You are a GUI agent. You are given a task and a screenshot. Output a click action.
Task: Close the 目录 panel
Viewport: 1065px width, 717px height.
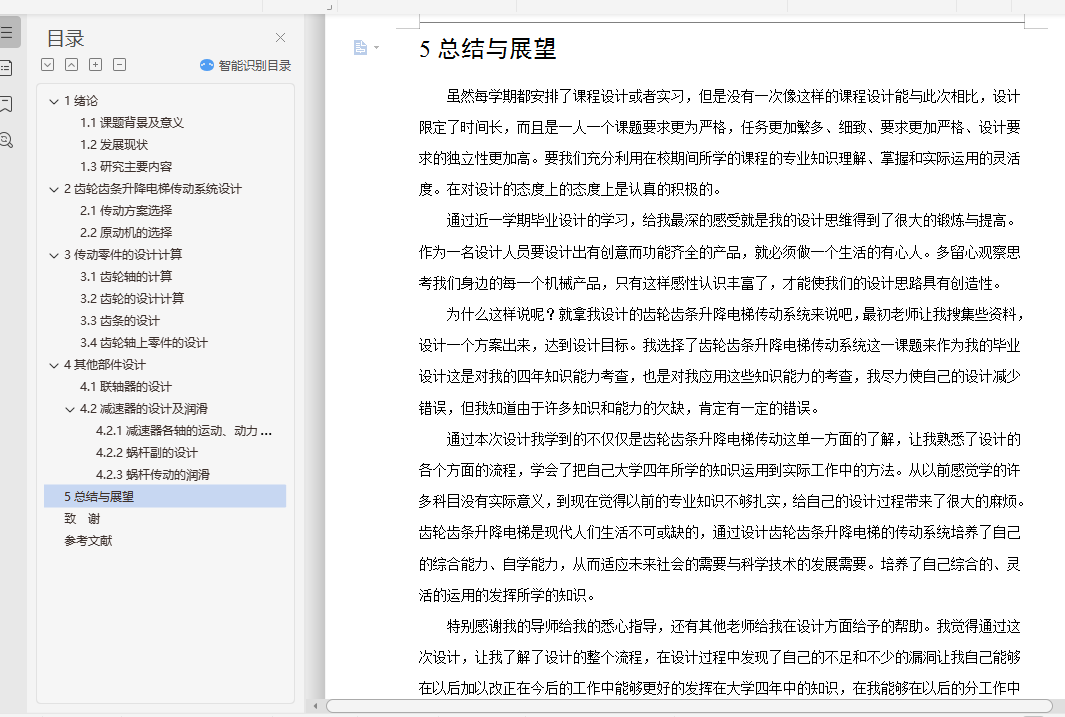(281, 37)
